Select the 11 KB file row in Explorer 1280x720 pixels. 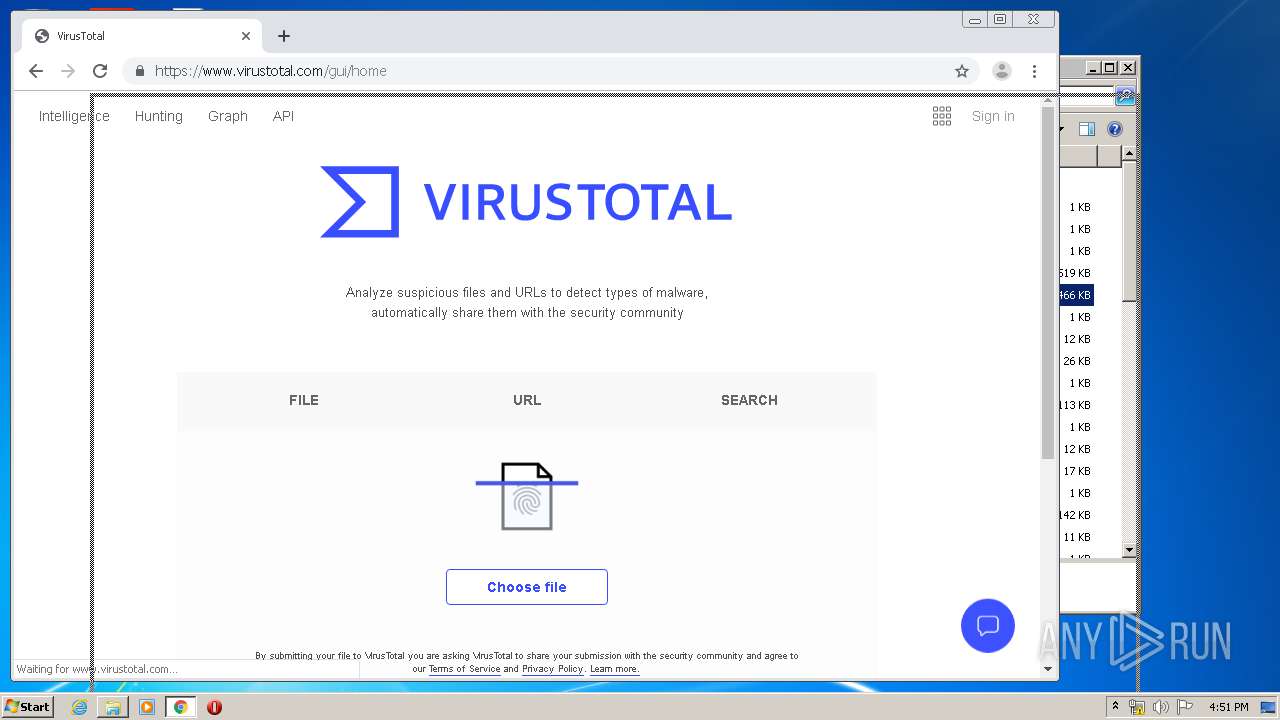coord(1077,537)
